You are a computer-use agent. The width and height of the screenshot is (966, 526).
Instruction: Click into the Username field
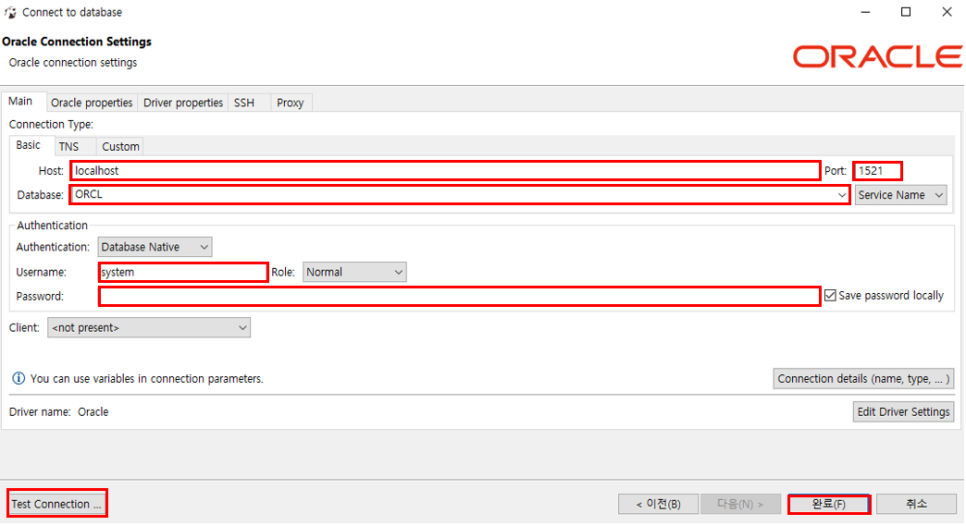pyautogui.click(x=183, y=272)
